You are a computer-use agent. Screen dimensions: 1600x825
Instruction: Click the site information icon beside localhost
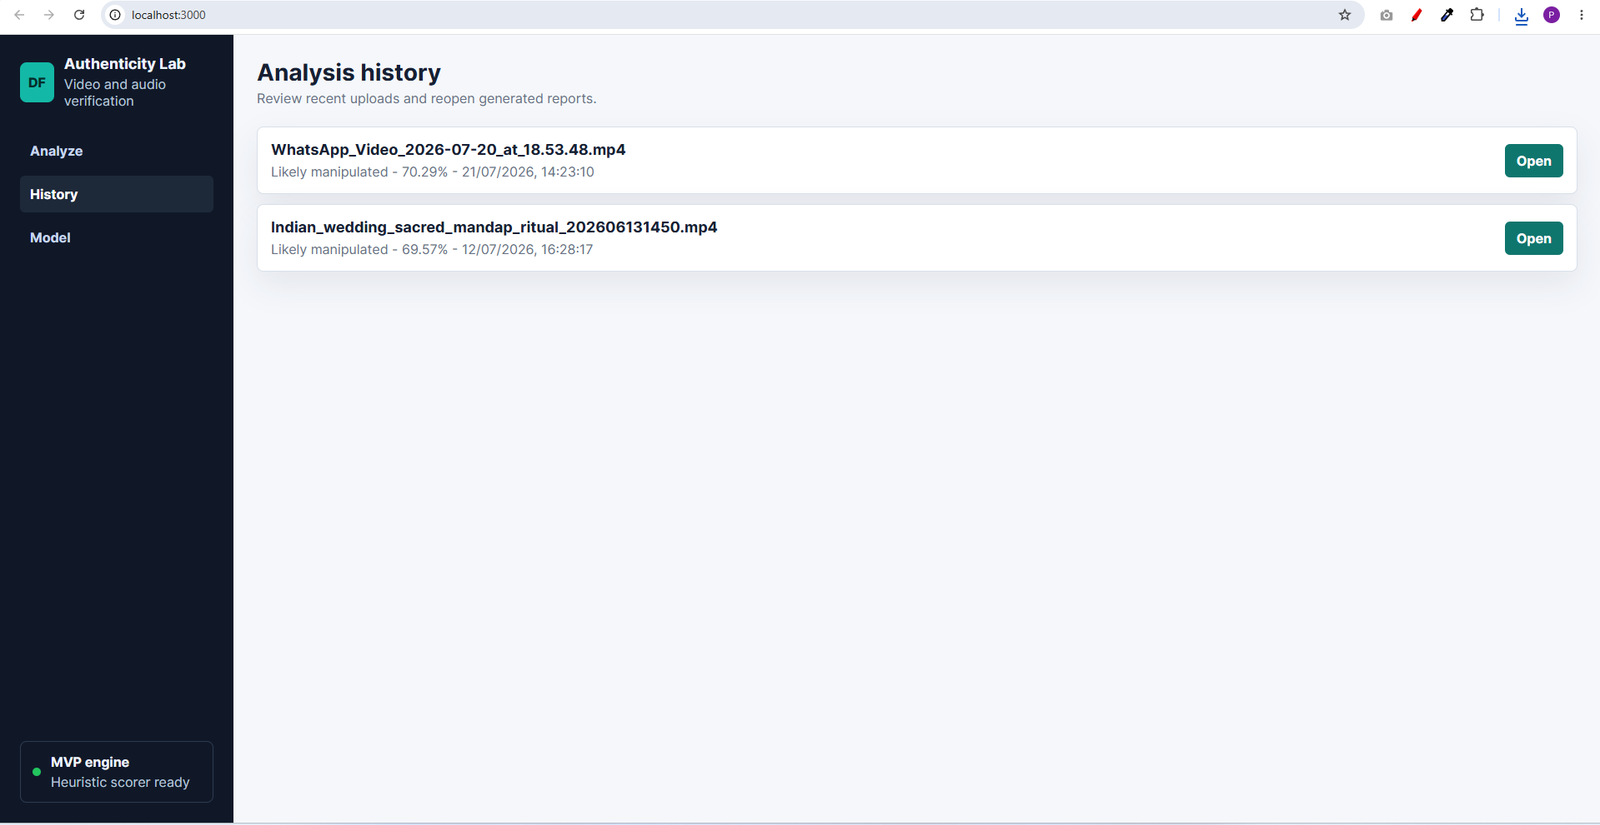115,15
